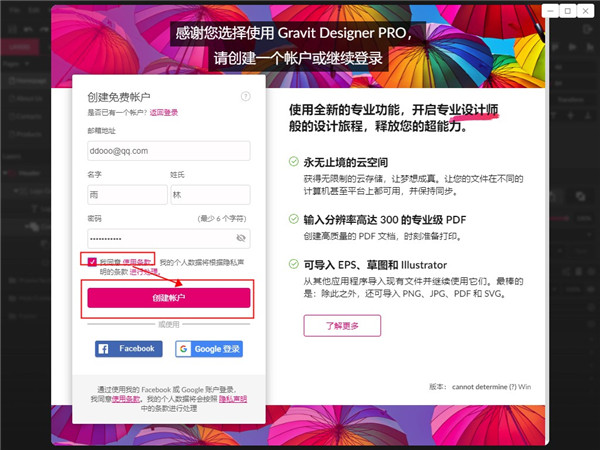Image resolution: width=600 pixels, height=450 pixels.
Task: Click the check icon beside 输入分辨率高达 300 的专业级 PDF
Action: pos(293,219)
